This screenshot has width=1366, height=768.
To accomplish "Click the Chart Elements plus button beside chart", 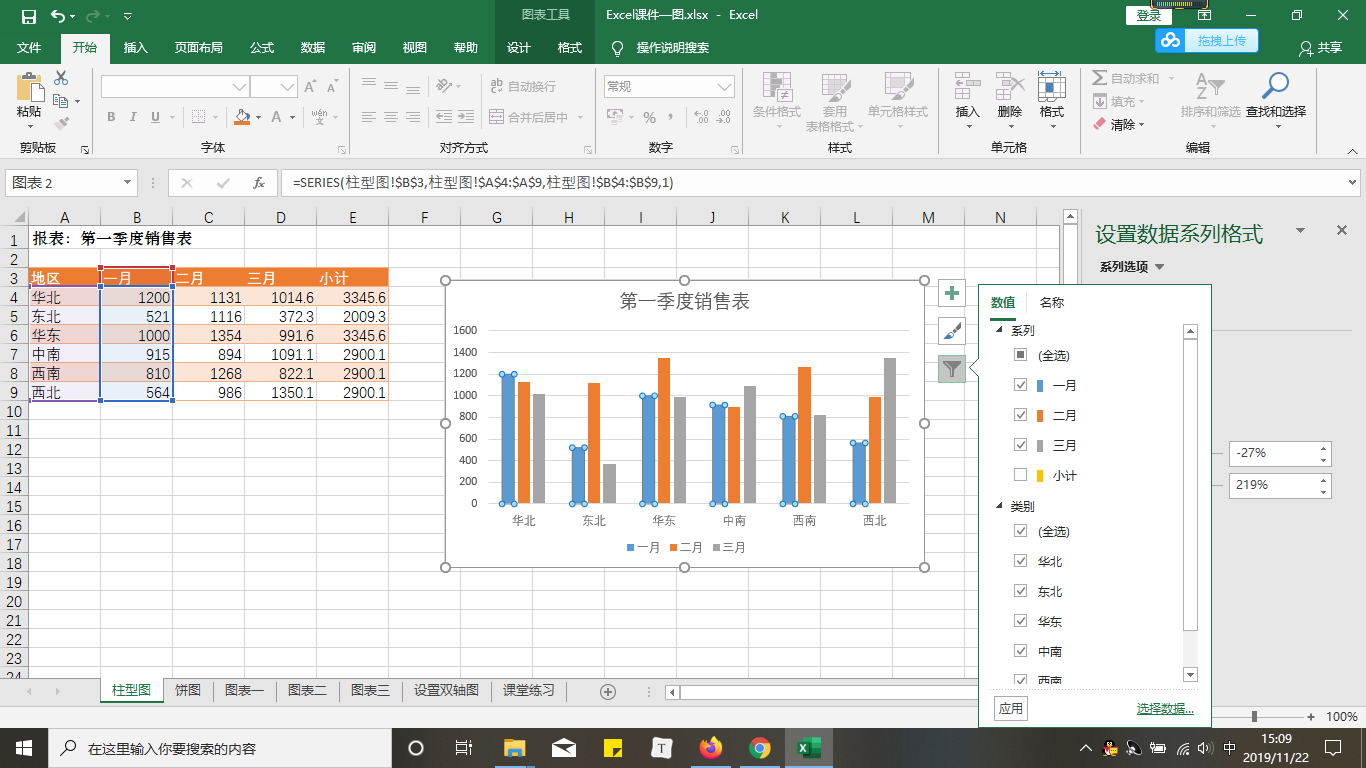I will coord(952,293).
